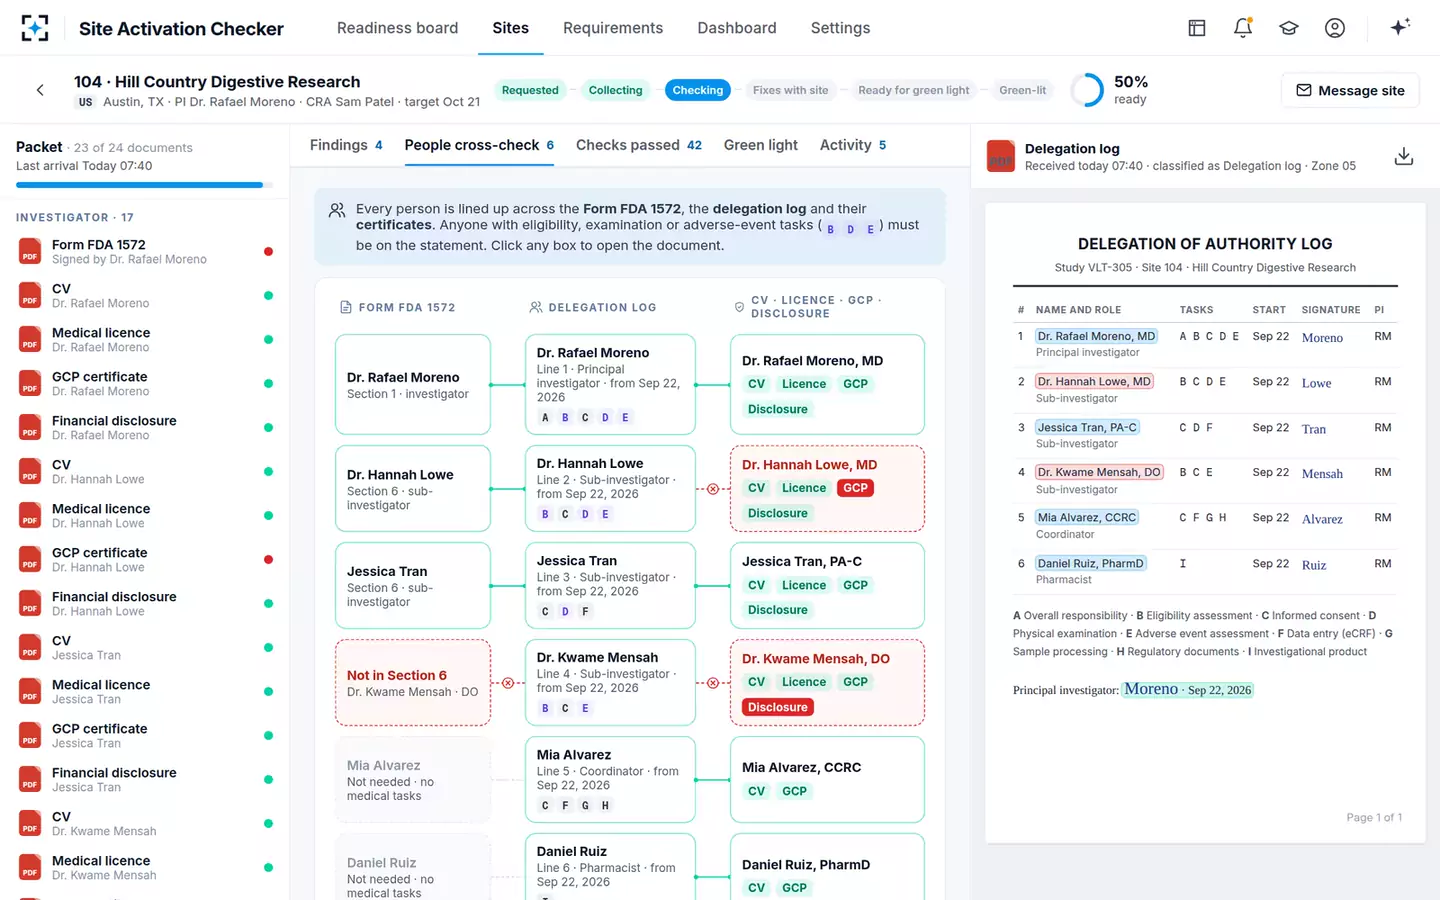This screenshot has width=1440, height=900.
Task: Click the red Disclosure chip for Dr. Kwame Mensah, DO
Action: point(777,707)
